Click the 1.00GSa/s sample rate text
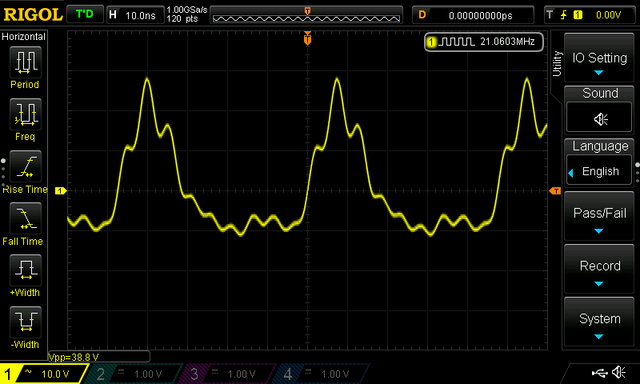 [187, 10]
